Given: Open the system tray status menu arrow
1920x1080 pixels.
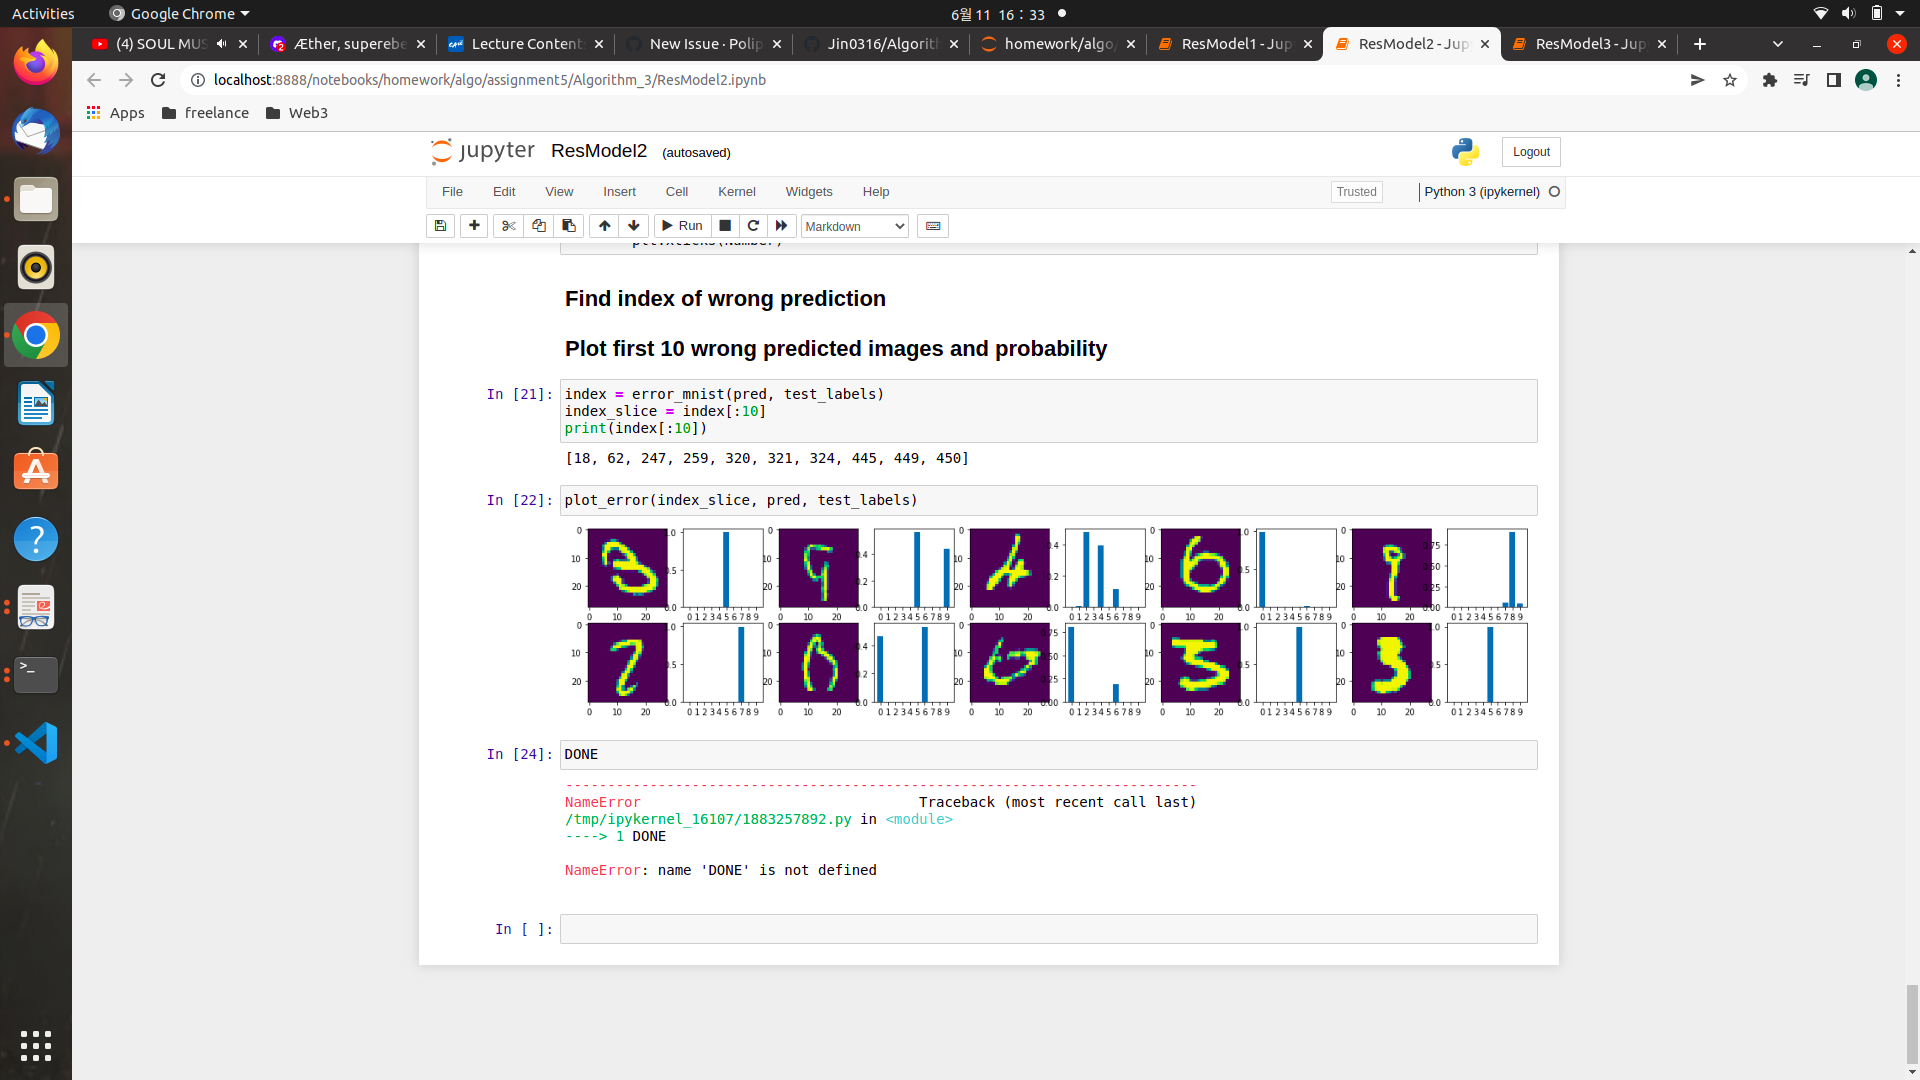Looking at the screenshot, I should point(1900,14).
